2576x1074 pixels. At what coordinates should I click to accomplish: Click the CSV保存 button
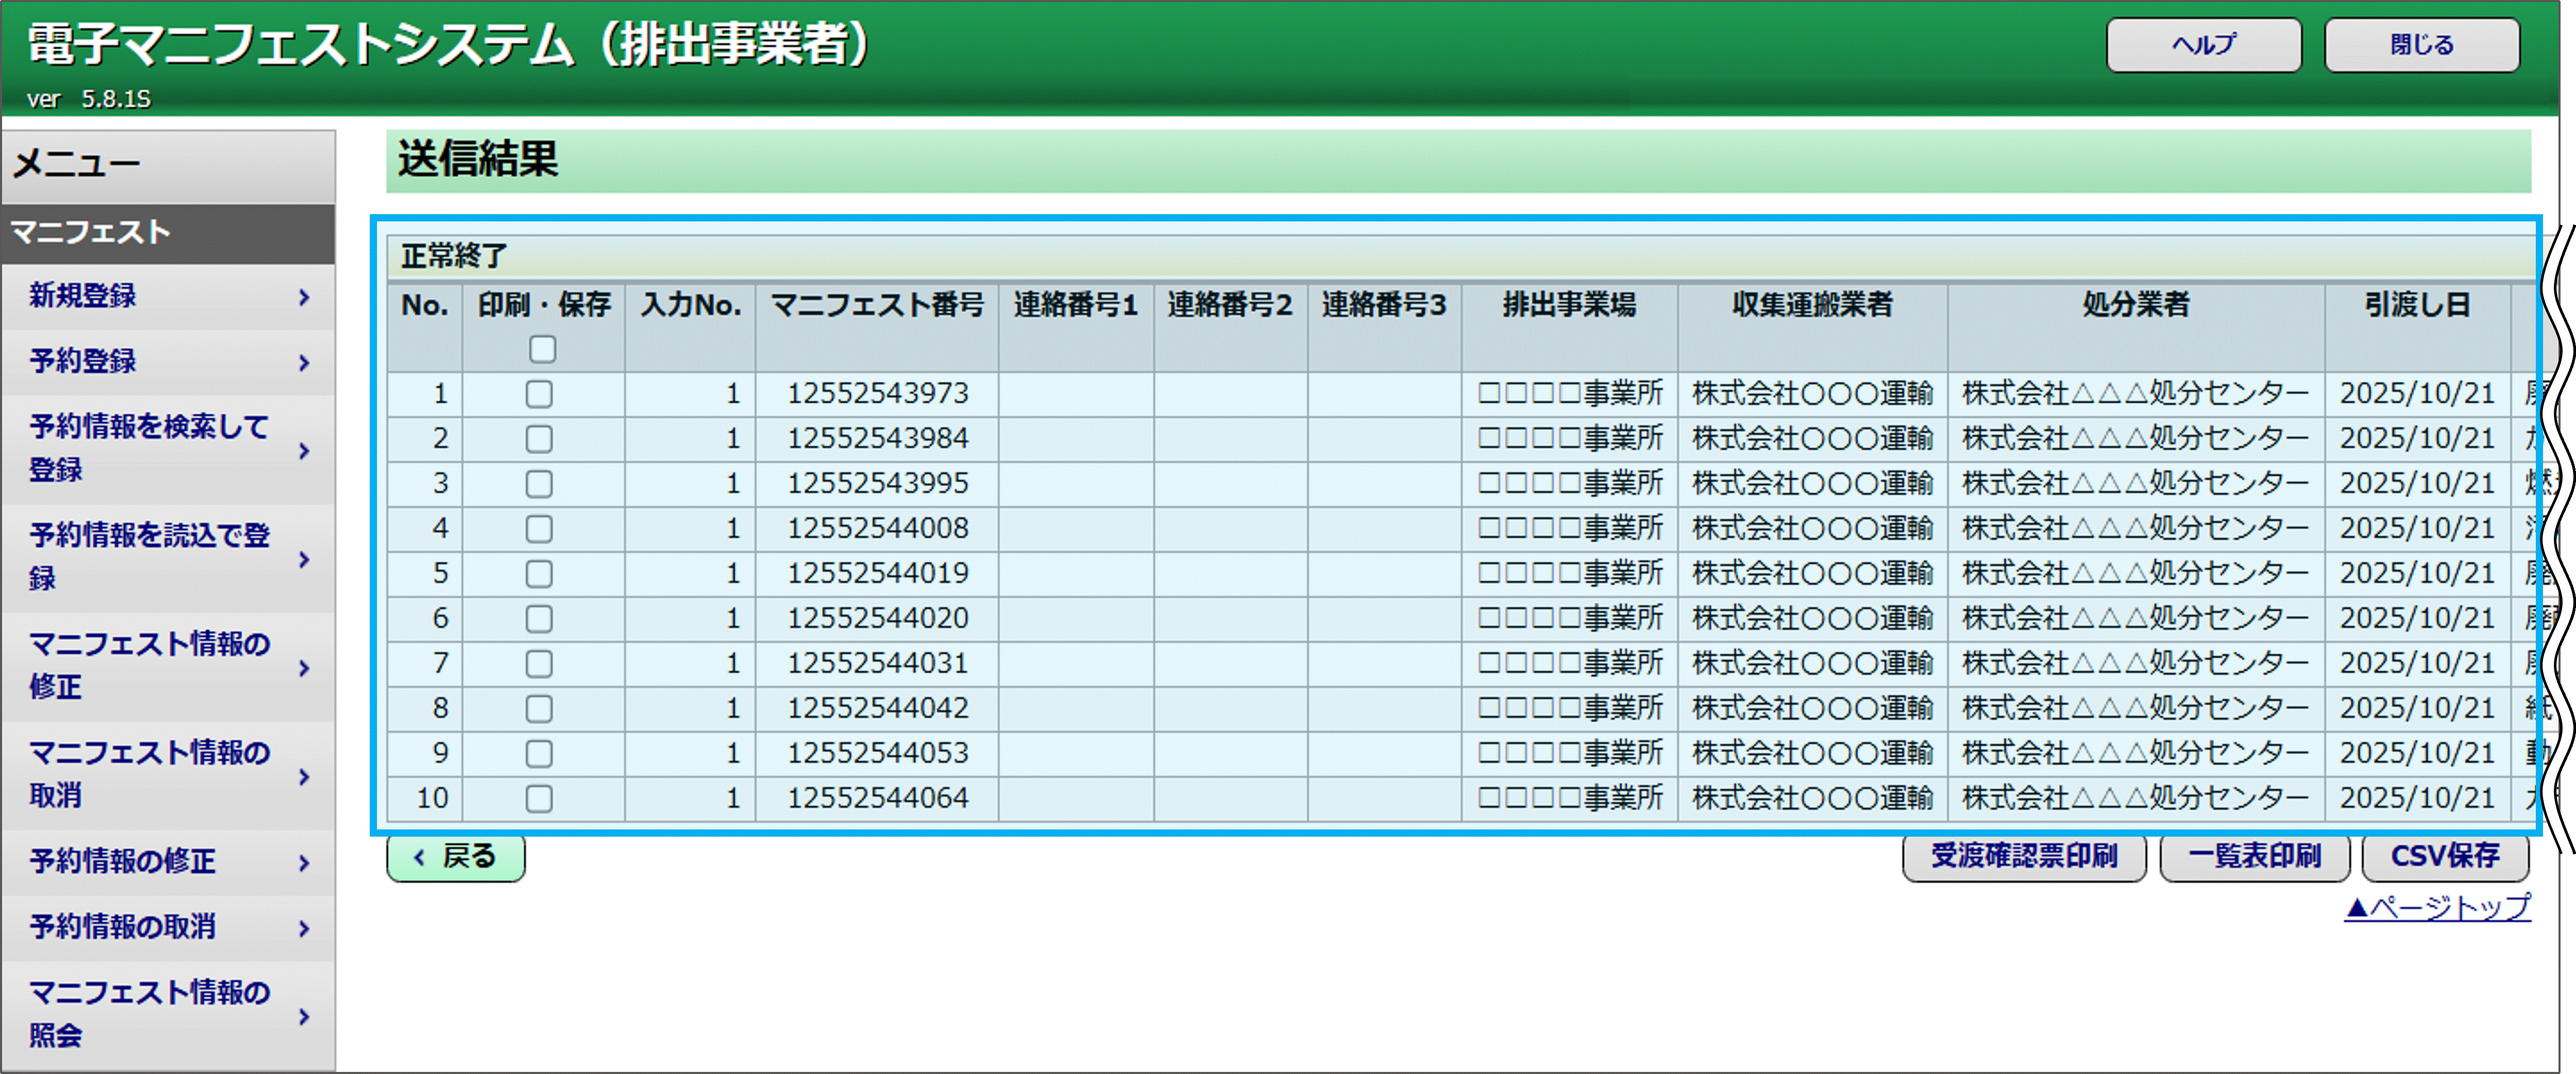pyautogui.click(x=2445, y=857)
